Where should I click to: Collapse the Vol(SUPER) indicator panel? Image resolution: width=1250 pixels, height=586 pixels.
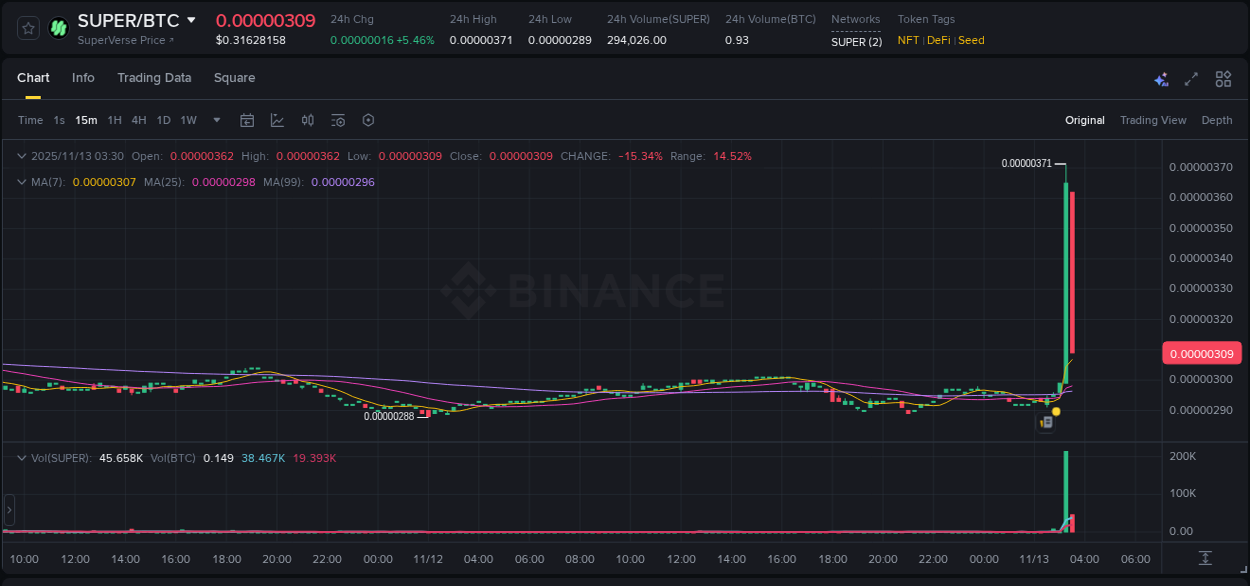tap(21, 457)
